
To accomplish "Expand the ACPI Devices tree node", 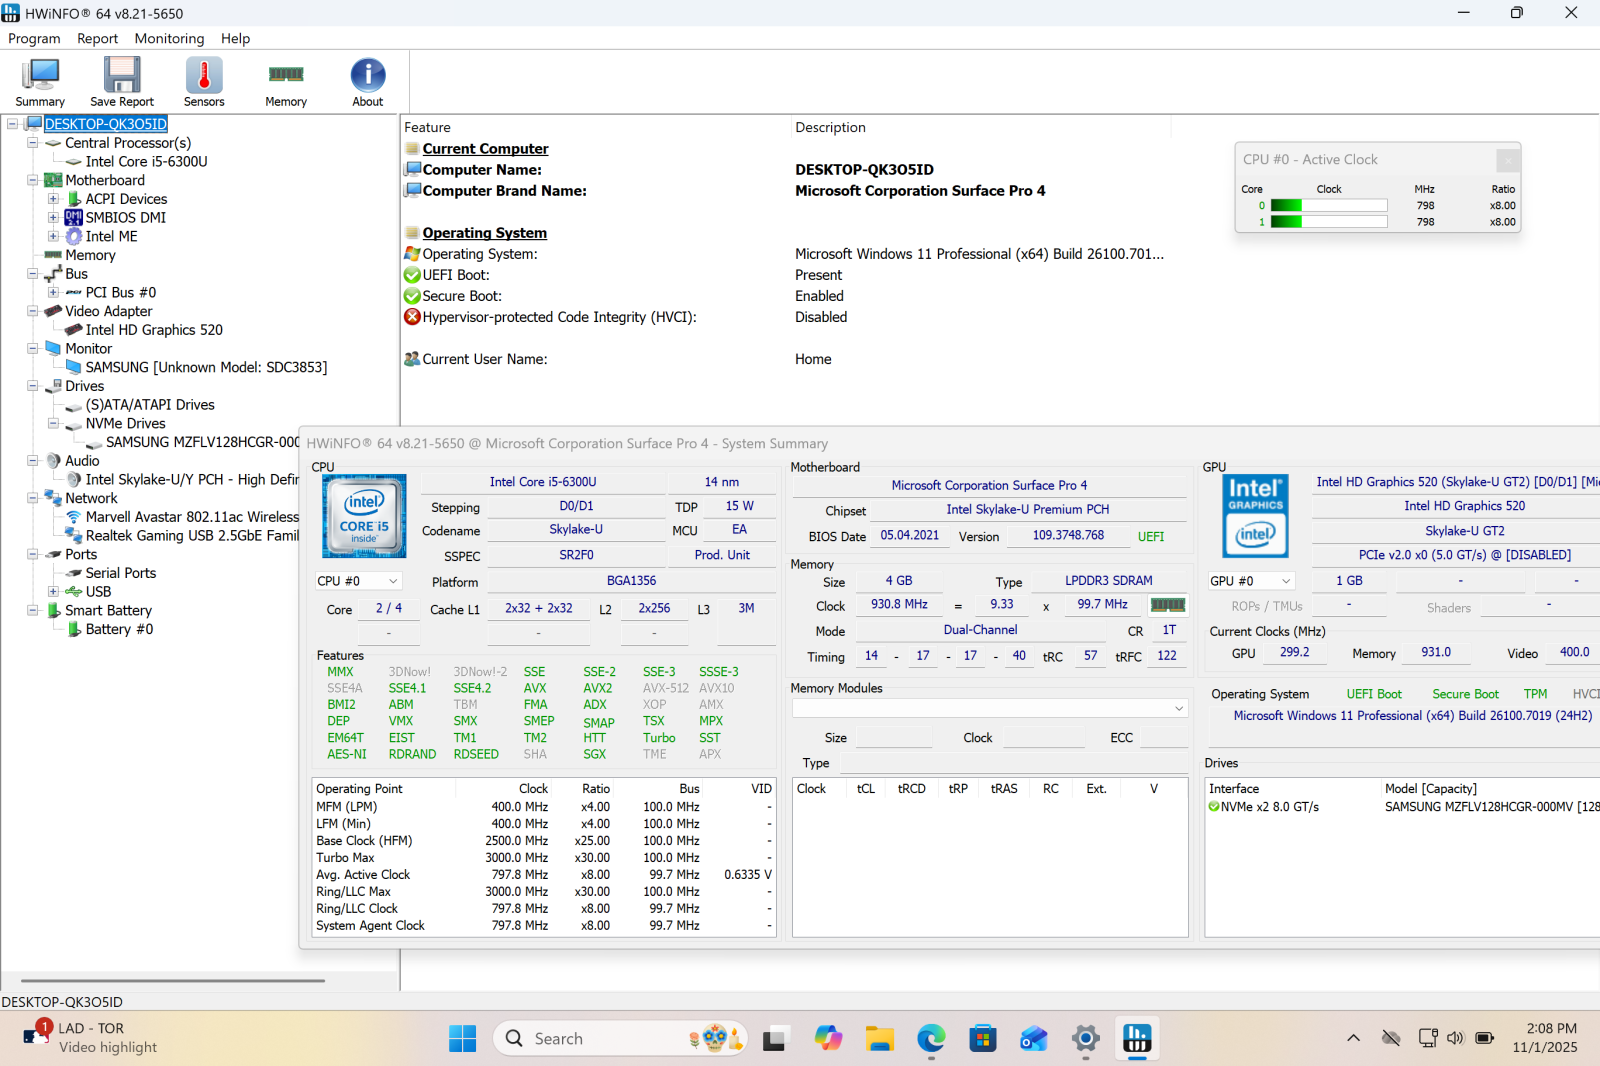I will (54, 199).
